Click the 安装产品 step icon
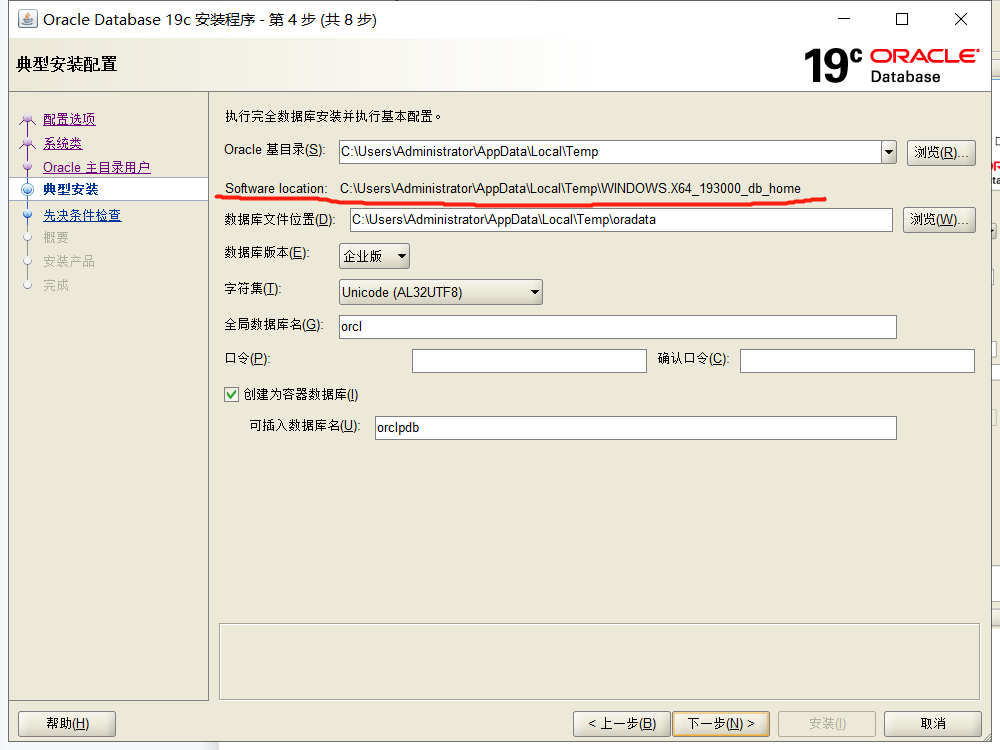This screenshot has height=750, width=1000. point(27,261)
